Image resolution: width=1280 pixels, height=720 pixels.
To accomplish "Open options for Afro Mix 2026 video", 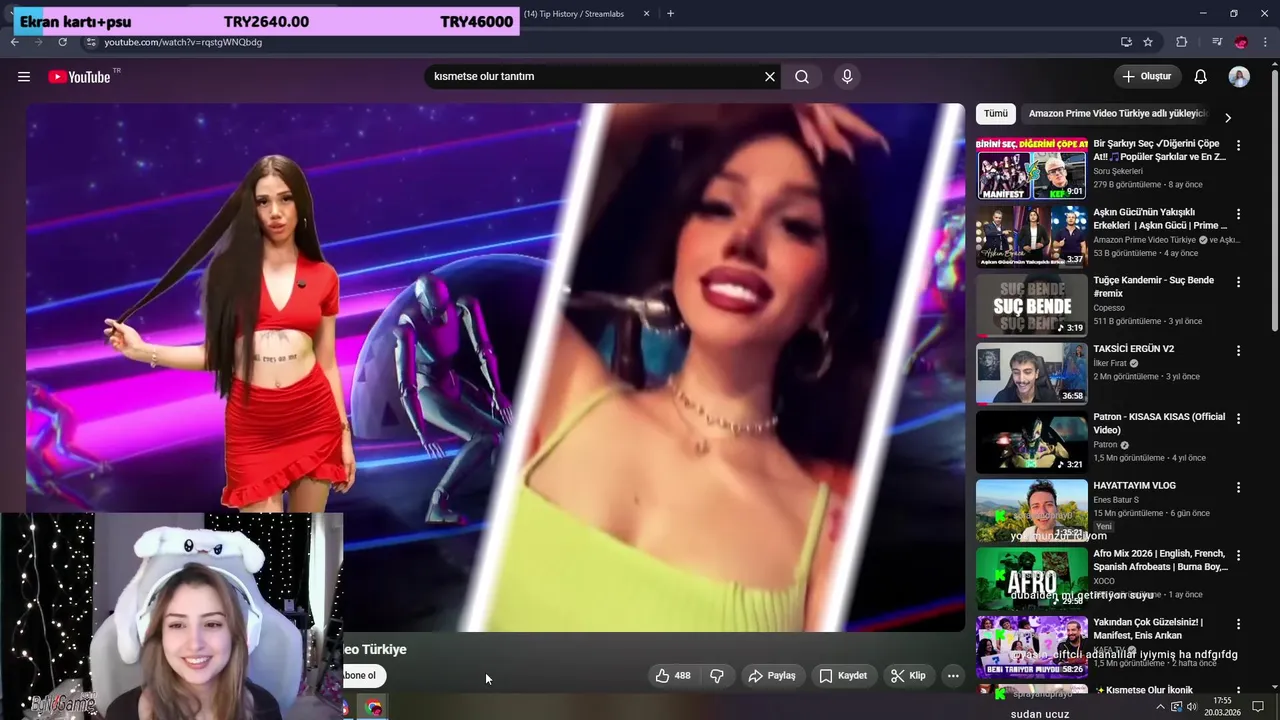I will tap(1238, 555).
